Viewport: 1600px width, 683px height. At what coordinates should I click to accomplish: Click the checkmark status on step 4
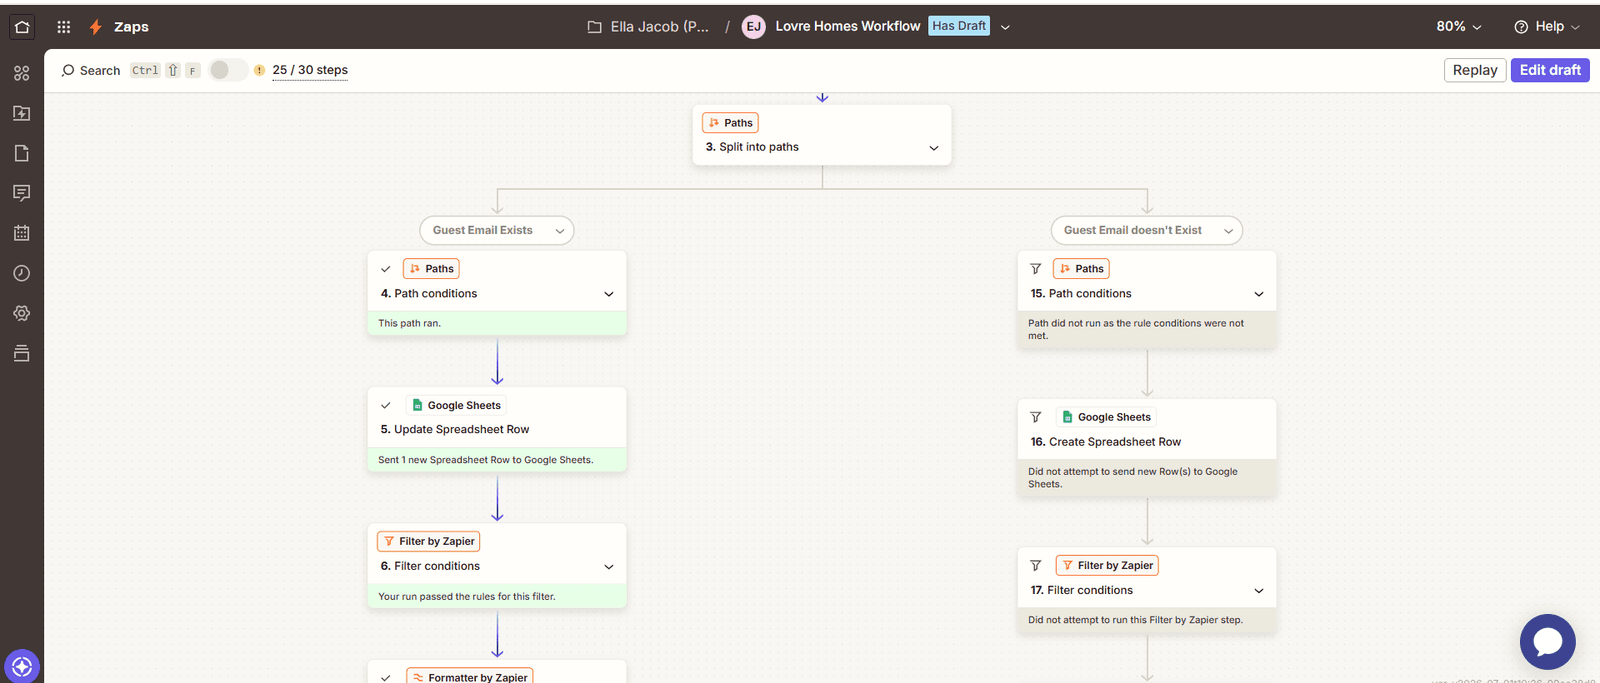(x=386, y=268)
